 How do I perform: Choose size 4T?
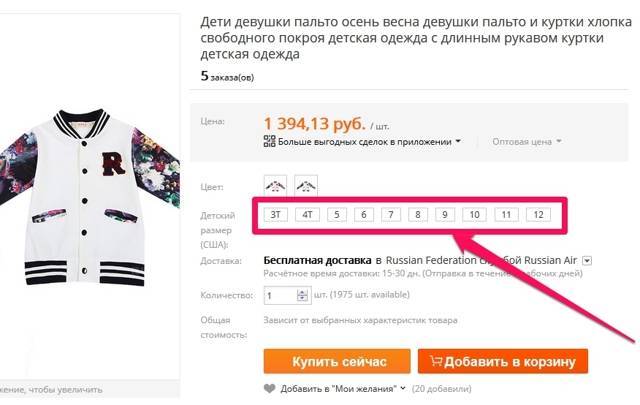point(307,215)
